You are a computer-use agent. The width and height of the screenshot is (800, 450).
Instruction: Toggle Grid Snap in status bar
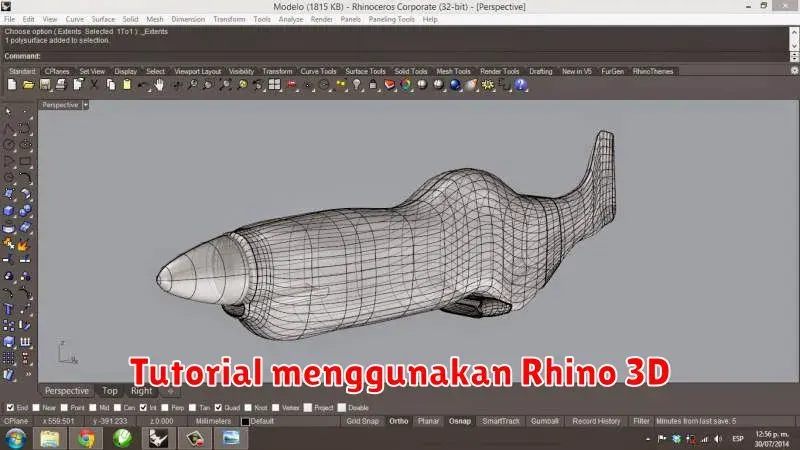[362, 421]
